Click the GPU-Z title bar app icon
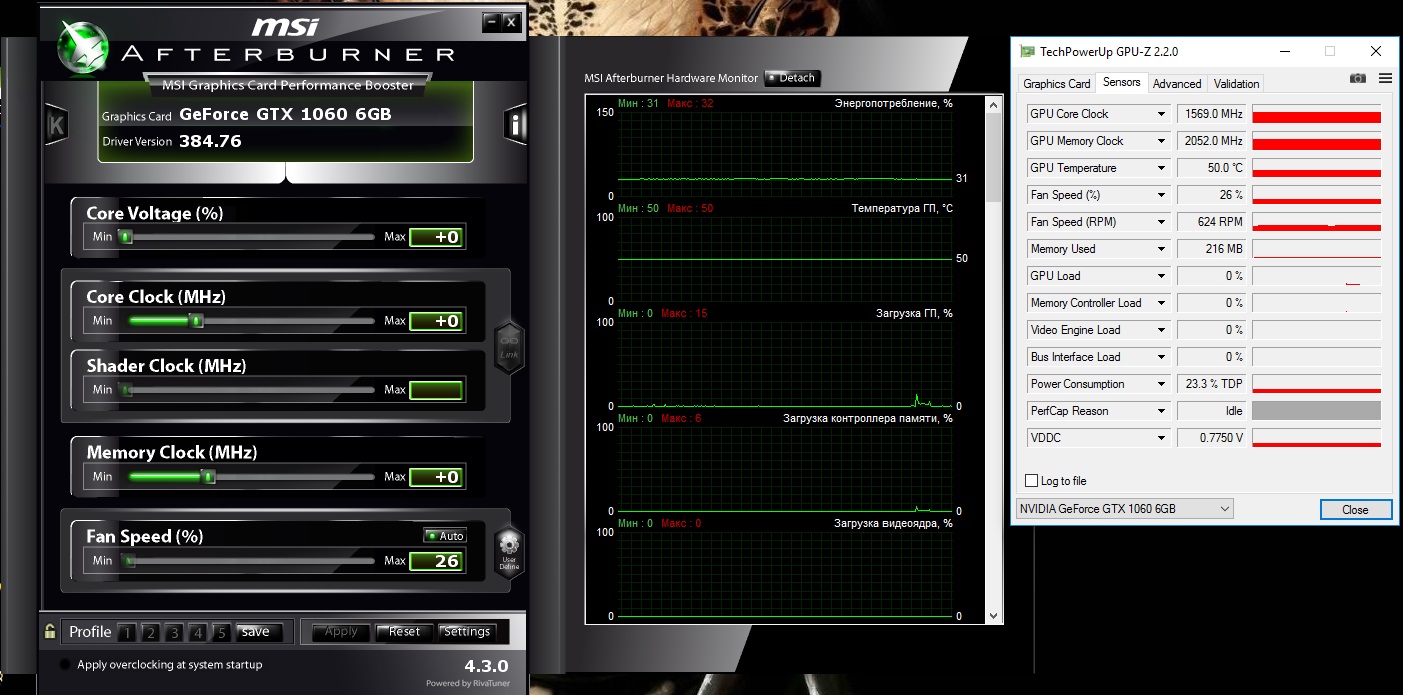Screen dimensions: 1403x695 1027,51
